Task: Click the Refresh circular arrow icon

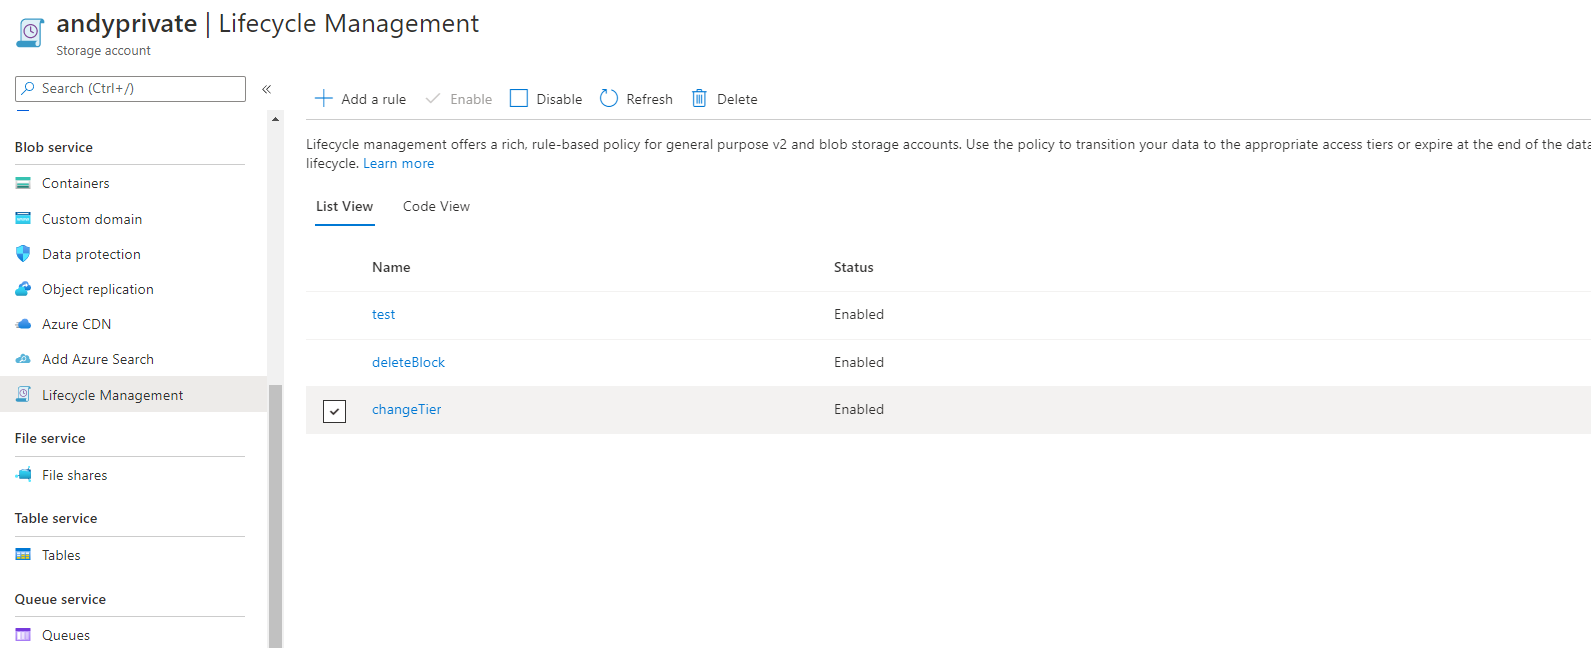Action: pos(609,98)
